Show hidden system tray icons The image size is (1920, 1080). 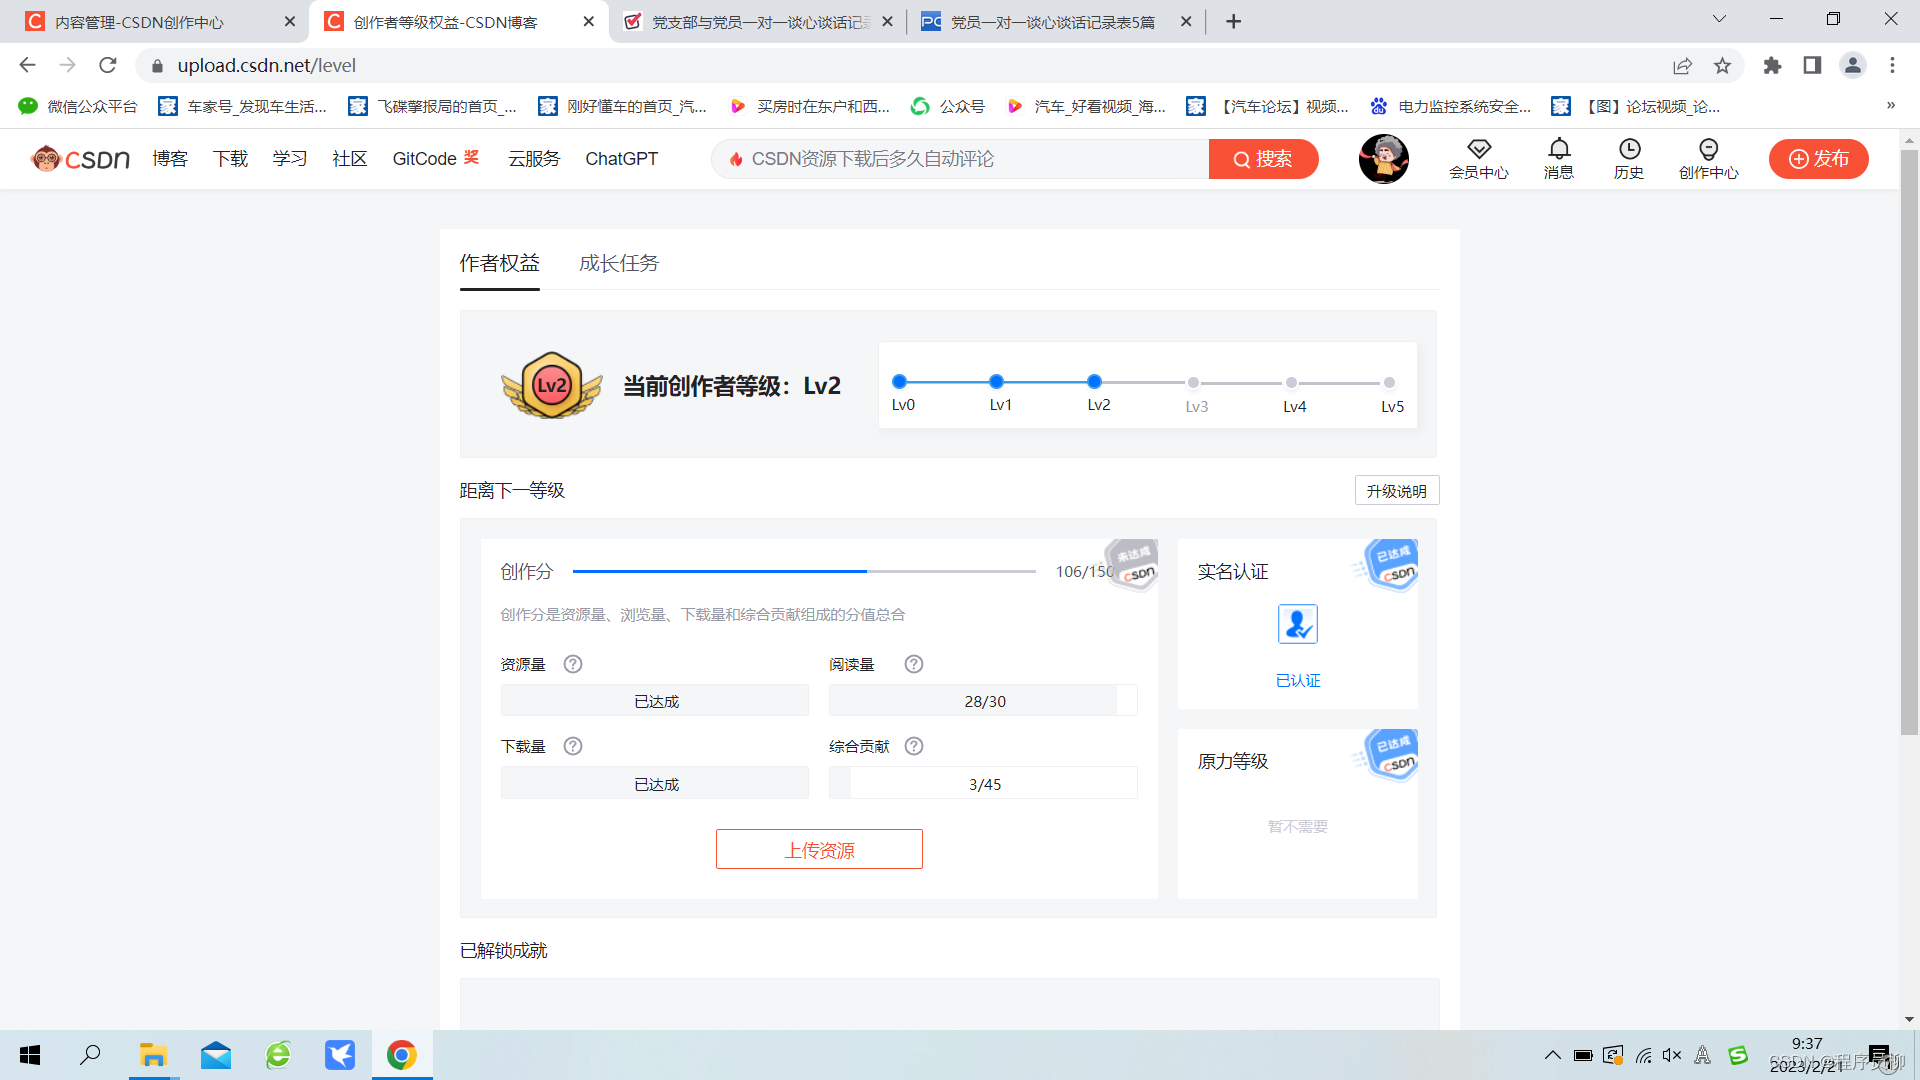(x=1552, y=1055)
